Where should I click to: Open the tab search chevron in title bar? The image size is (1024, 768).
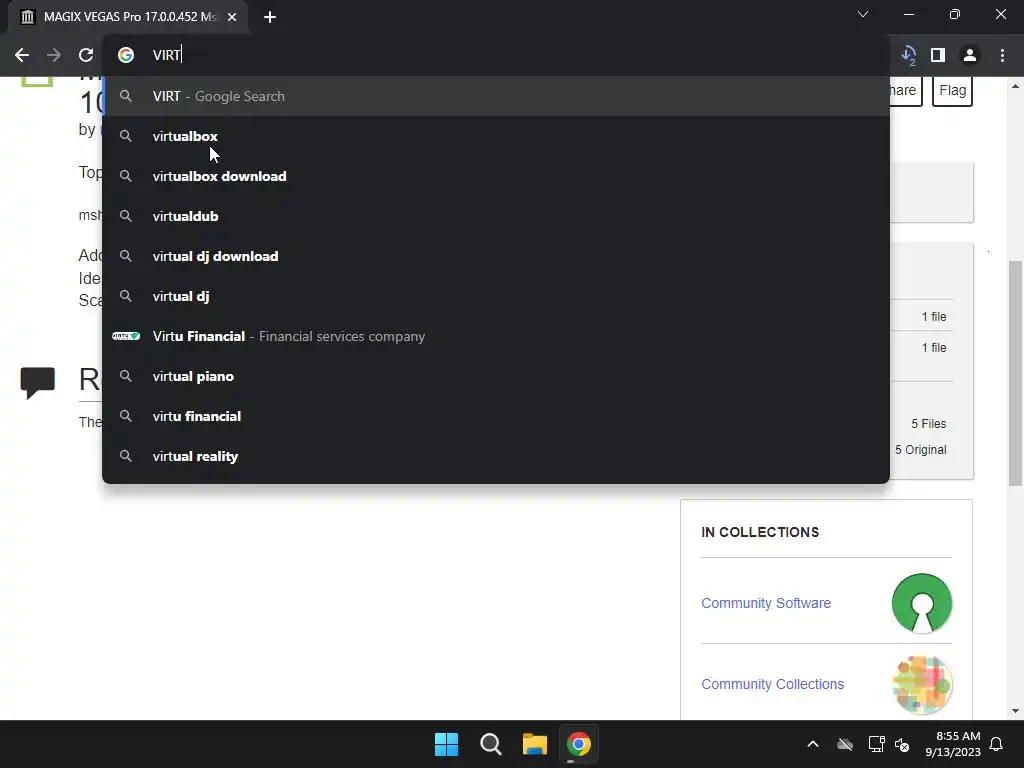coord(863,14)
